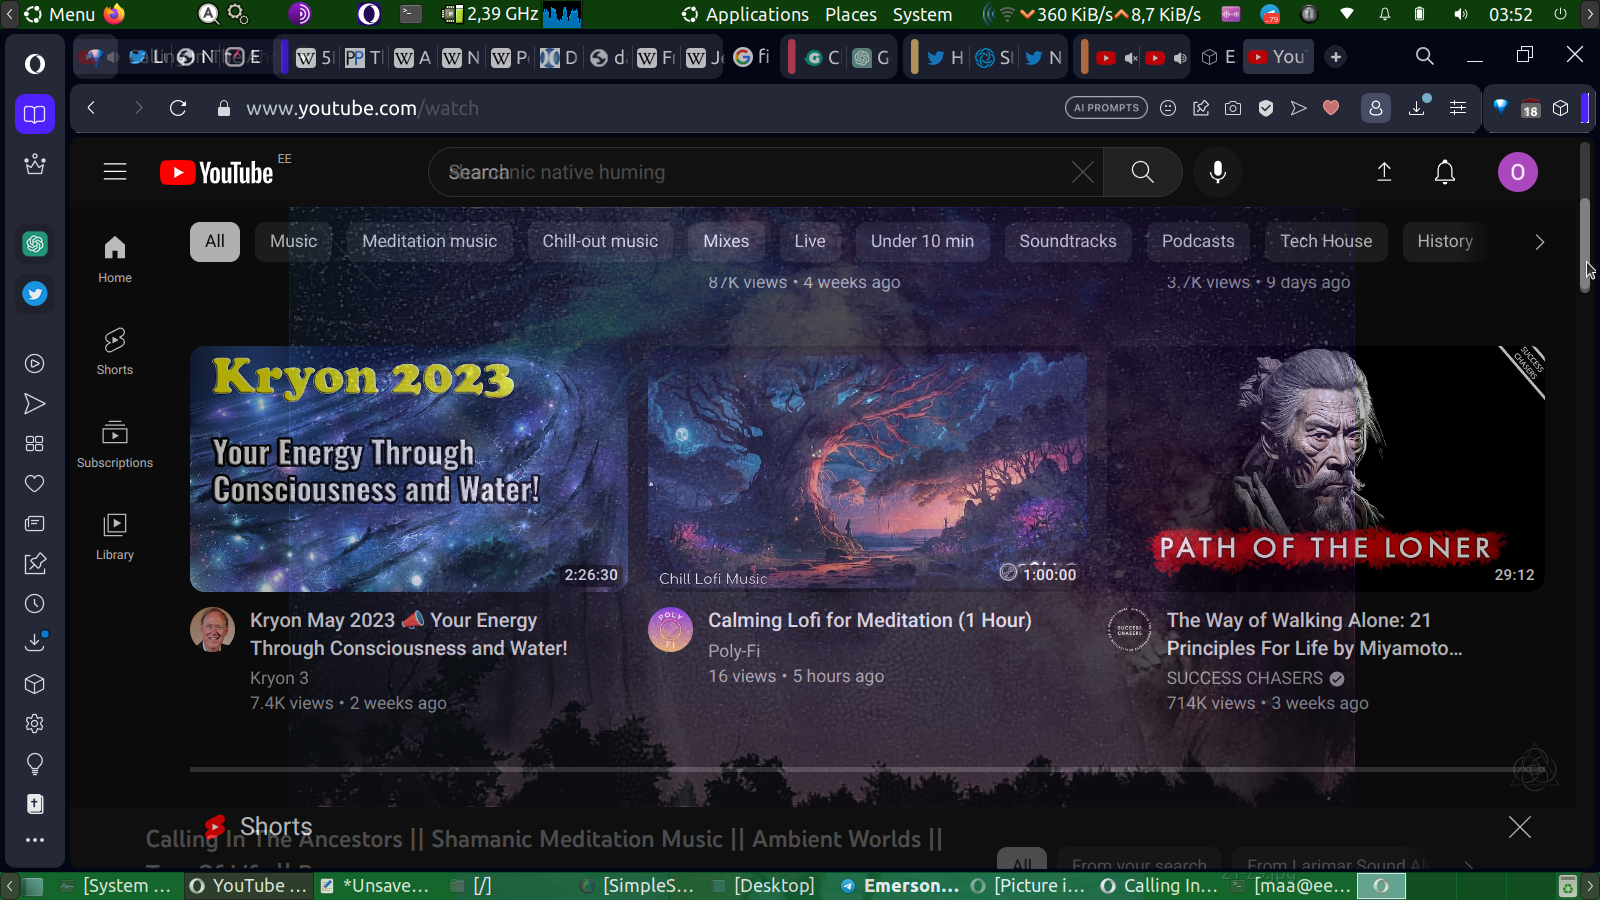The image size is (1600, 900).
Task: Open 'Calming Lofi for Meditation (1 Hour)' title
Action: [x=870, y=620]
